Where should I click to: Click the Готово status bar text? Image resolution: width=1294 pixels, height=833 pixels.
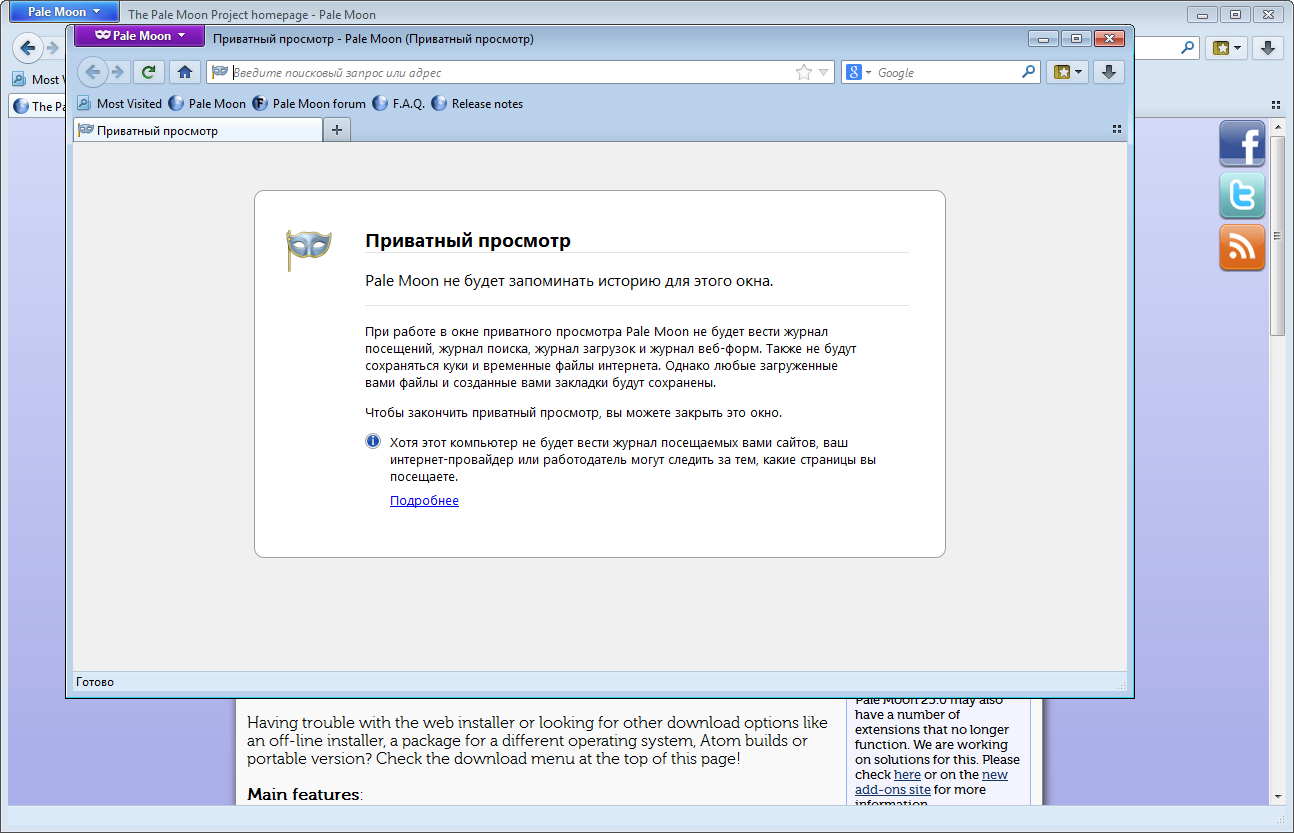pos(95,682)
